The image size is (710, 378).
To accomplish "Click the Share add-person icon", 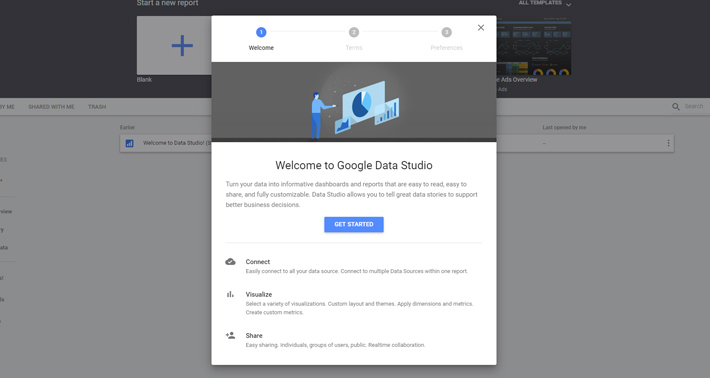I will [x=230, y=335].
